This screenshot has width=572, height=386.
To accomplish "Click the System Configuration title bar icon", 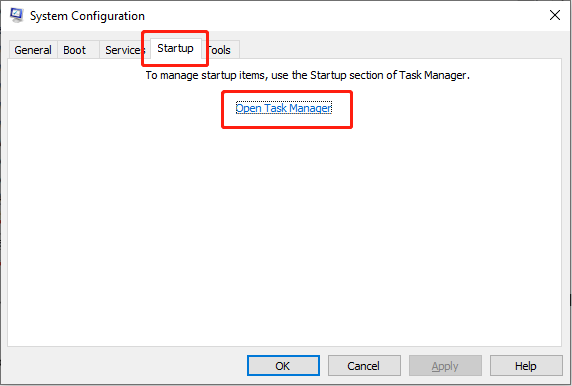I will tap(16, 15).
